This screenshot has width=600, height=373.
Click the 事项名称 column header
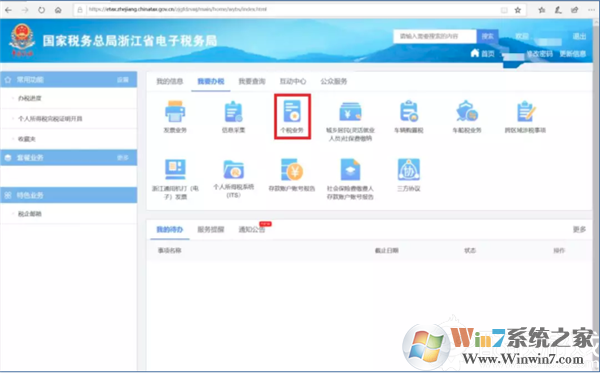(x=170, y=251)
